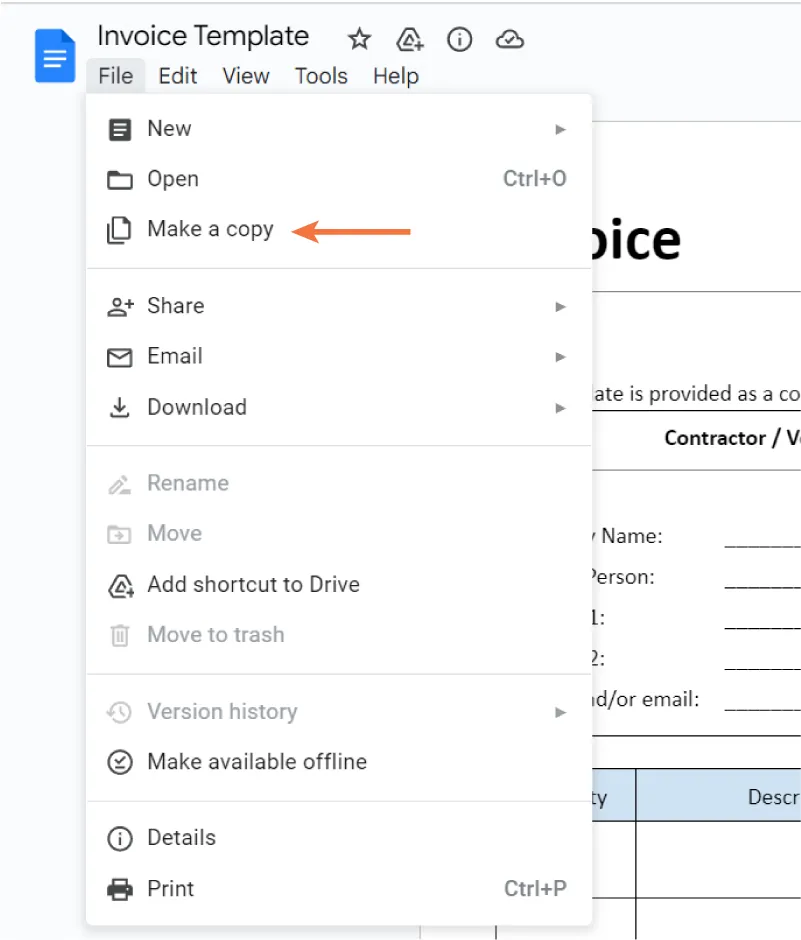The width and height of the screenshot is (801, 940).
Task: Click the Download arrow icon
Action: point(120,407)
